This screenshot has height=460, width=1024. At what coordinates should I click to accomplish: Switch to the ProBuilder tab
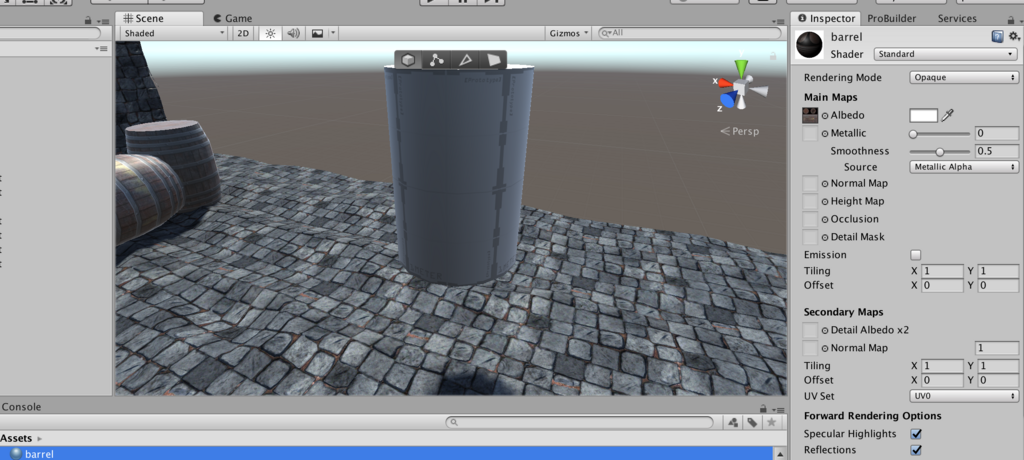tap(893, 18)
